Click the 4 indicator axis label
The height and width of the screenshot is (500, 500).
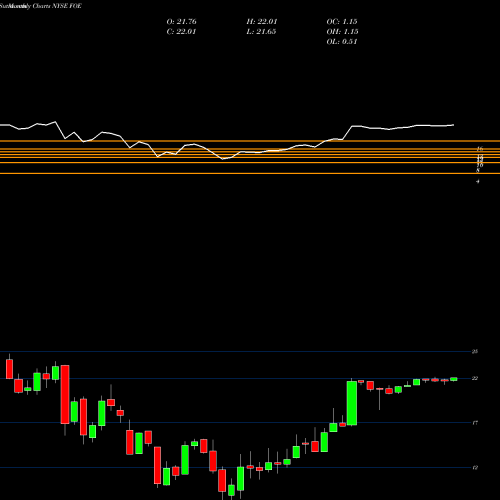click(478, 182)
